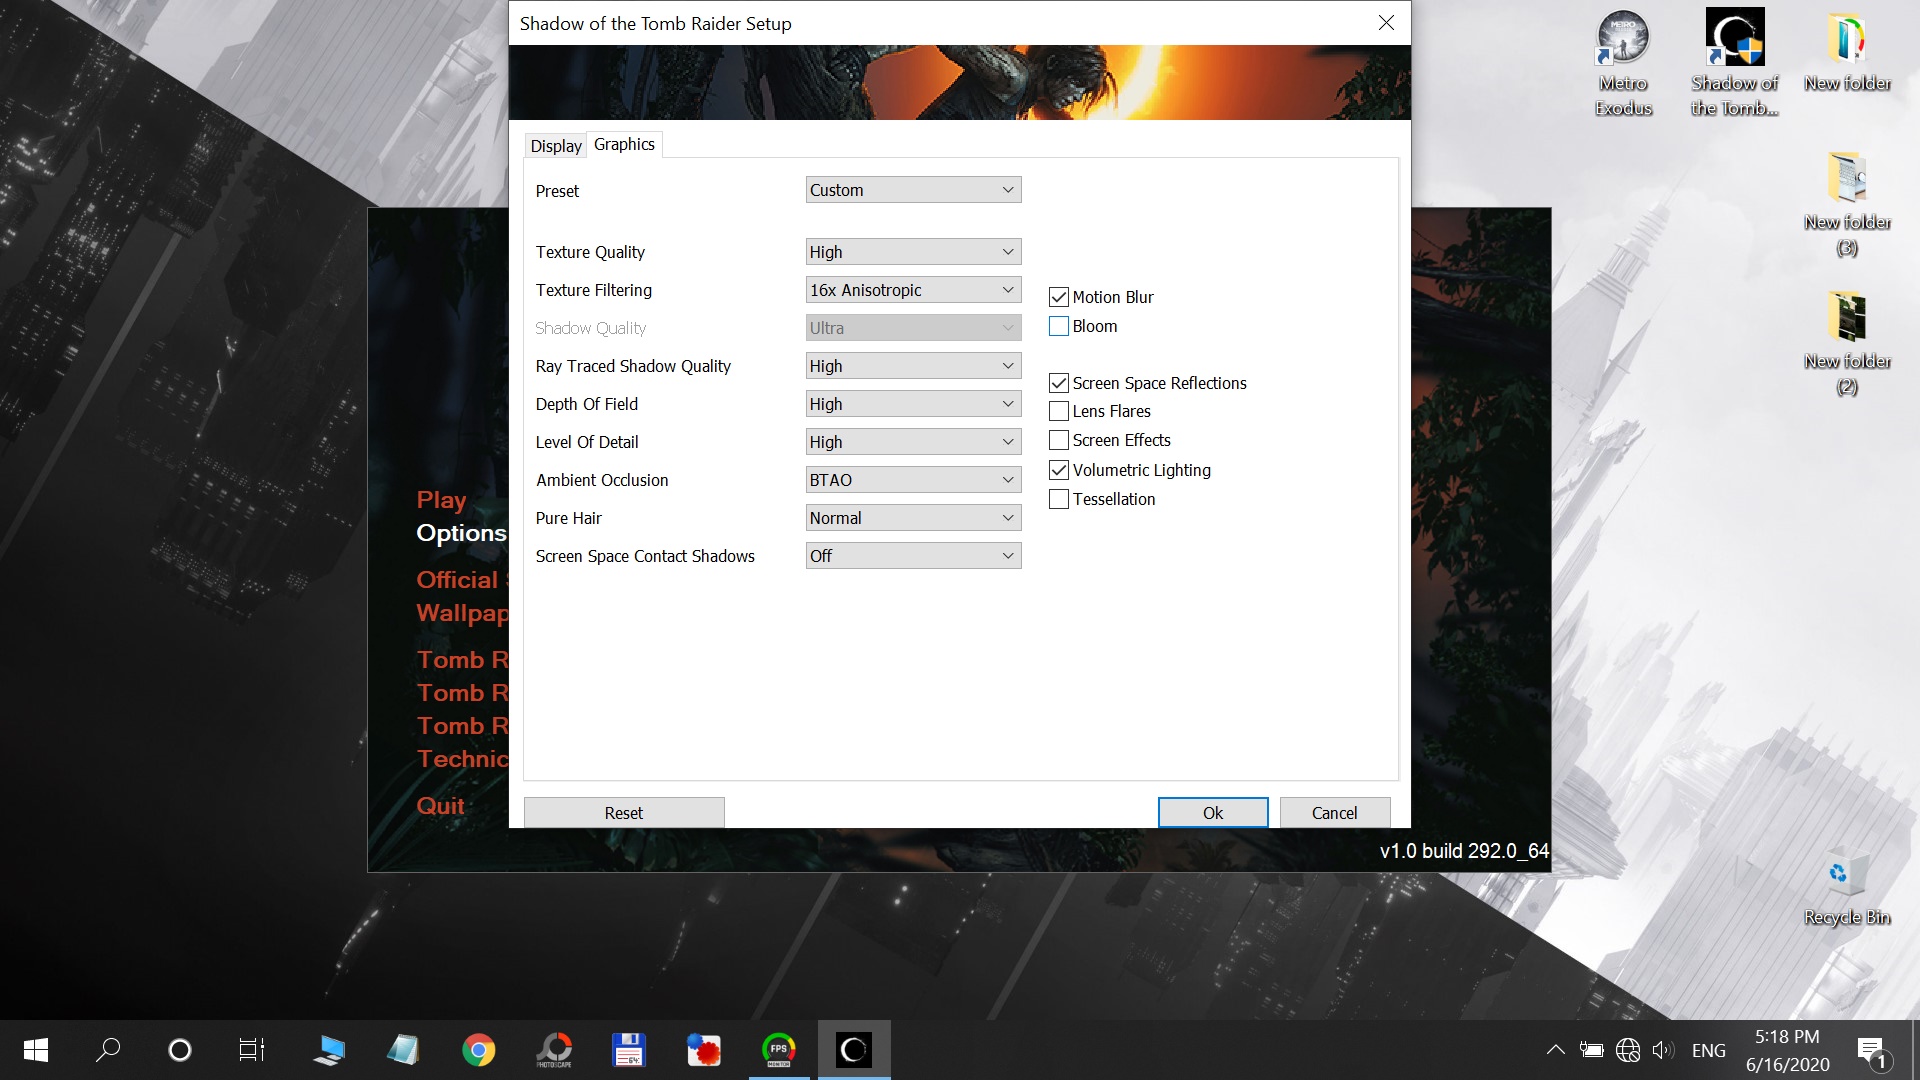The image size is (1920, 1080).
Task: Disable the Motion Blur checkbox
Action: tap(1058, 297)
